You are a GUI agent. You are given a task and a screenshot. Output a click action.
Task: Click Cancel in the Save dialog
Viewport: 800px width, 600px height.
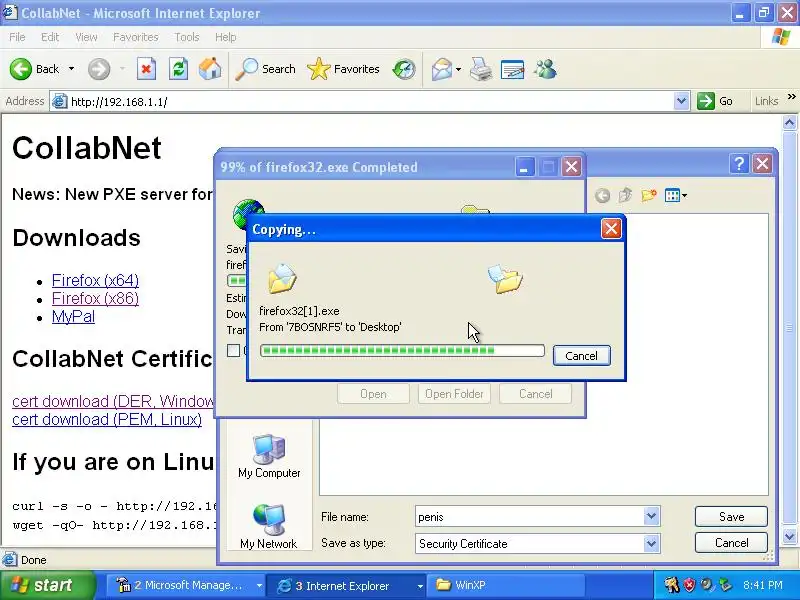tap(731, 542)
